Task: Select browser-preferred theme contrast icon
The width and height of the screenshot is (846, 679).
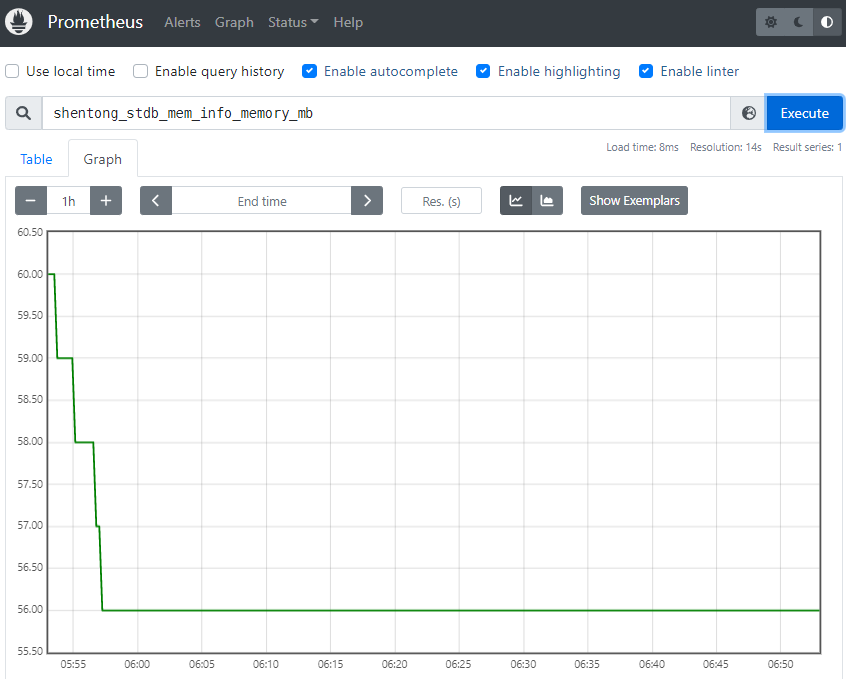Action: (x=826, y=22)
